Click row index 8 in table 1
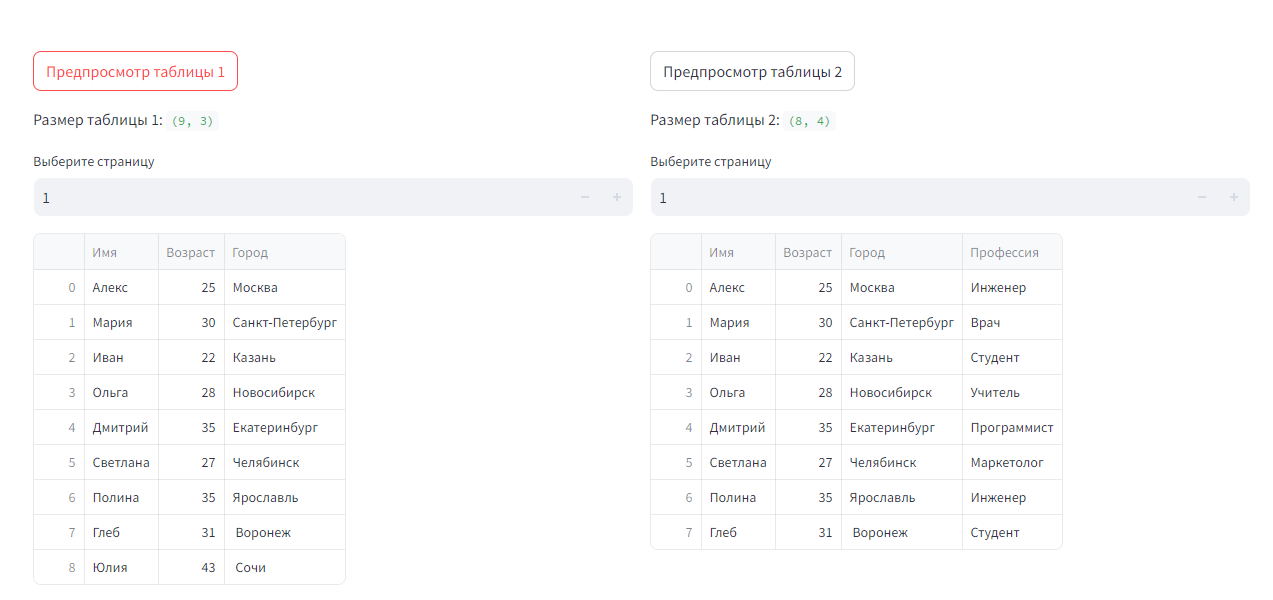 point(59,567)
